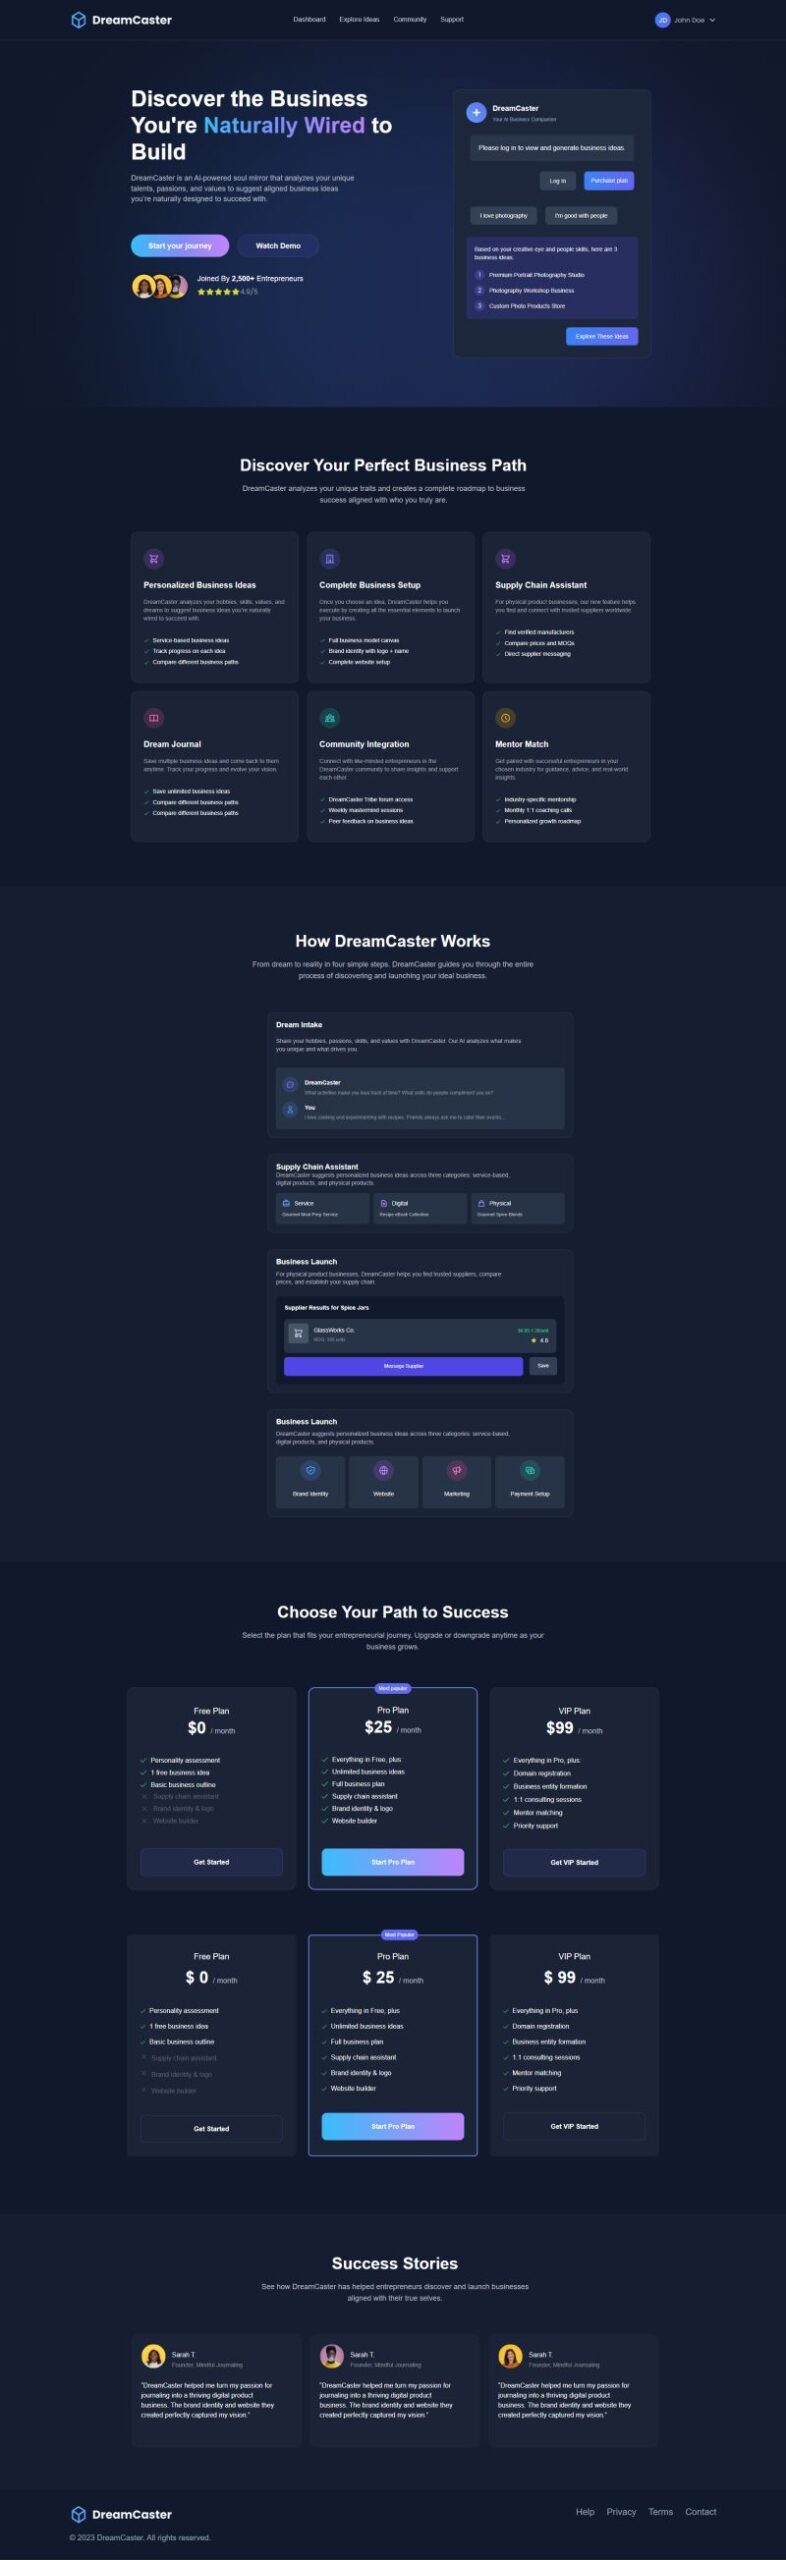Click the Physical shopping bag icon

click(481, 1204)
